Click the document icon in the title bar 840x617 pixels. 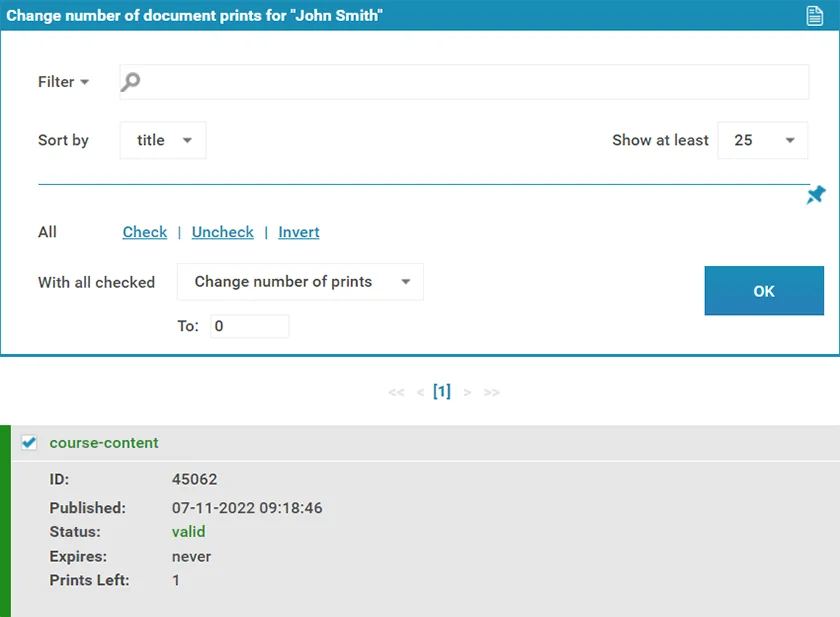pyautogui.click(x=815, y=16)
